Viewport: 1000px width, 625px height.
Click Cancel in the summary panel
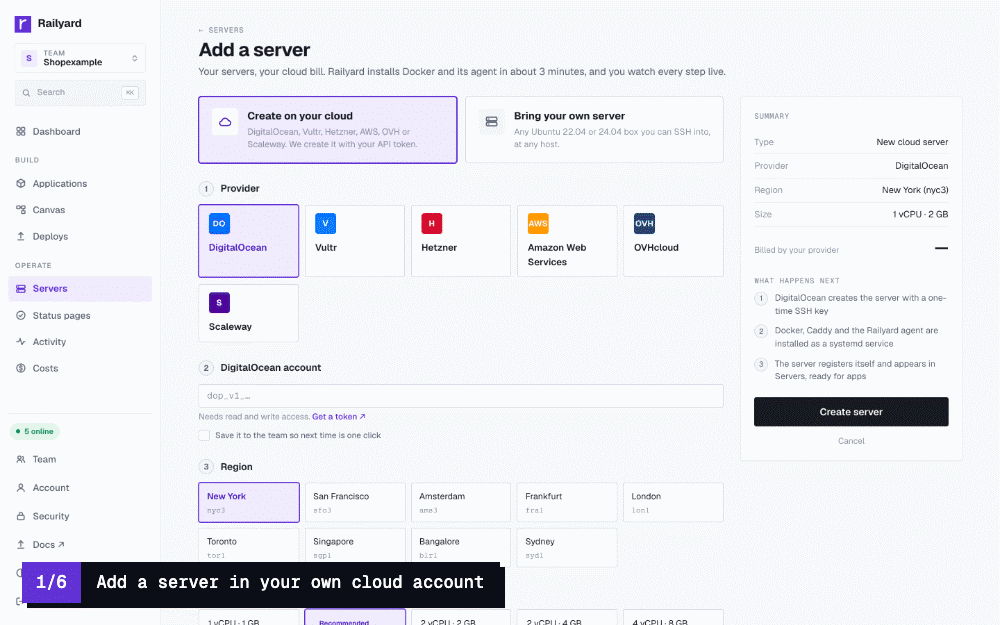point(851,441)
